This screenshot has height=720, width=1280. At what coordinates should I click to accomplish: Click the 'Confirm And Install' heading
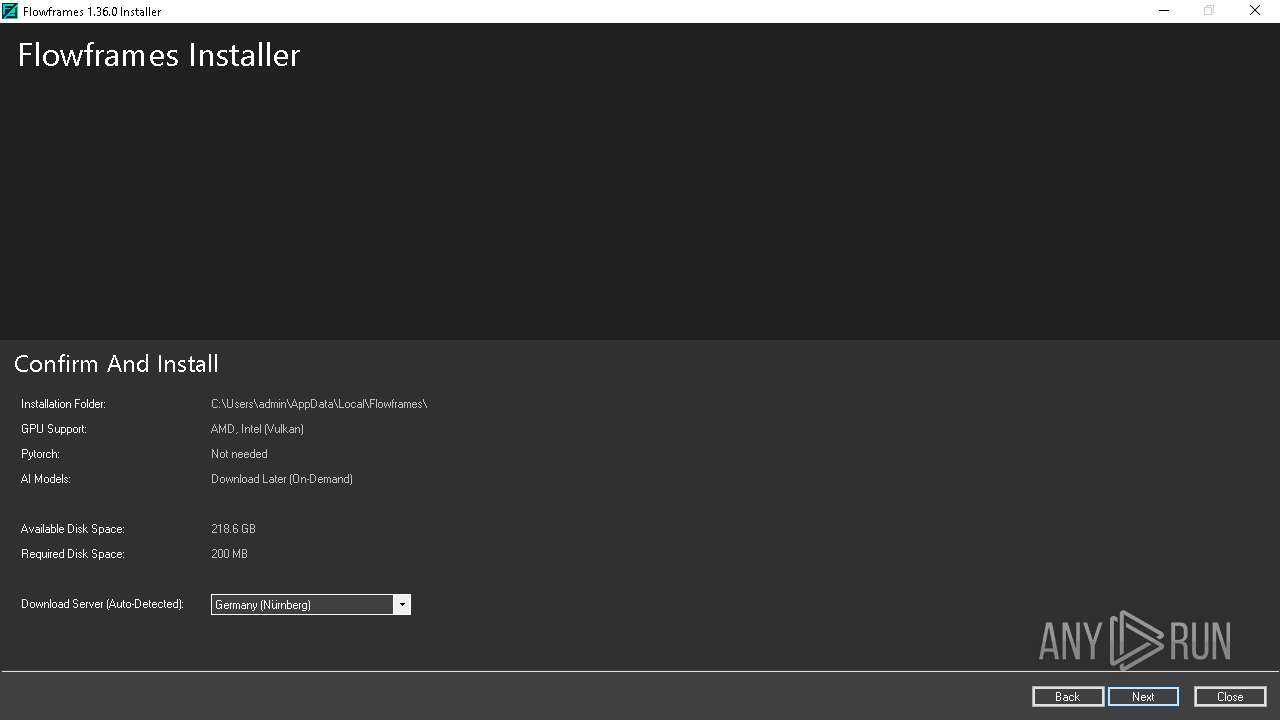(x=116, y=364)
